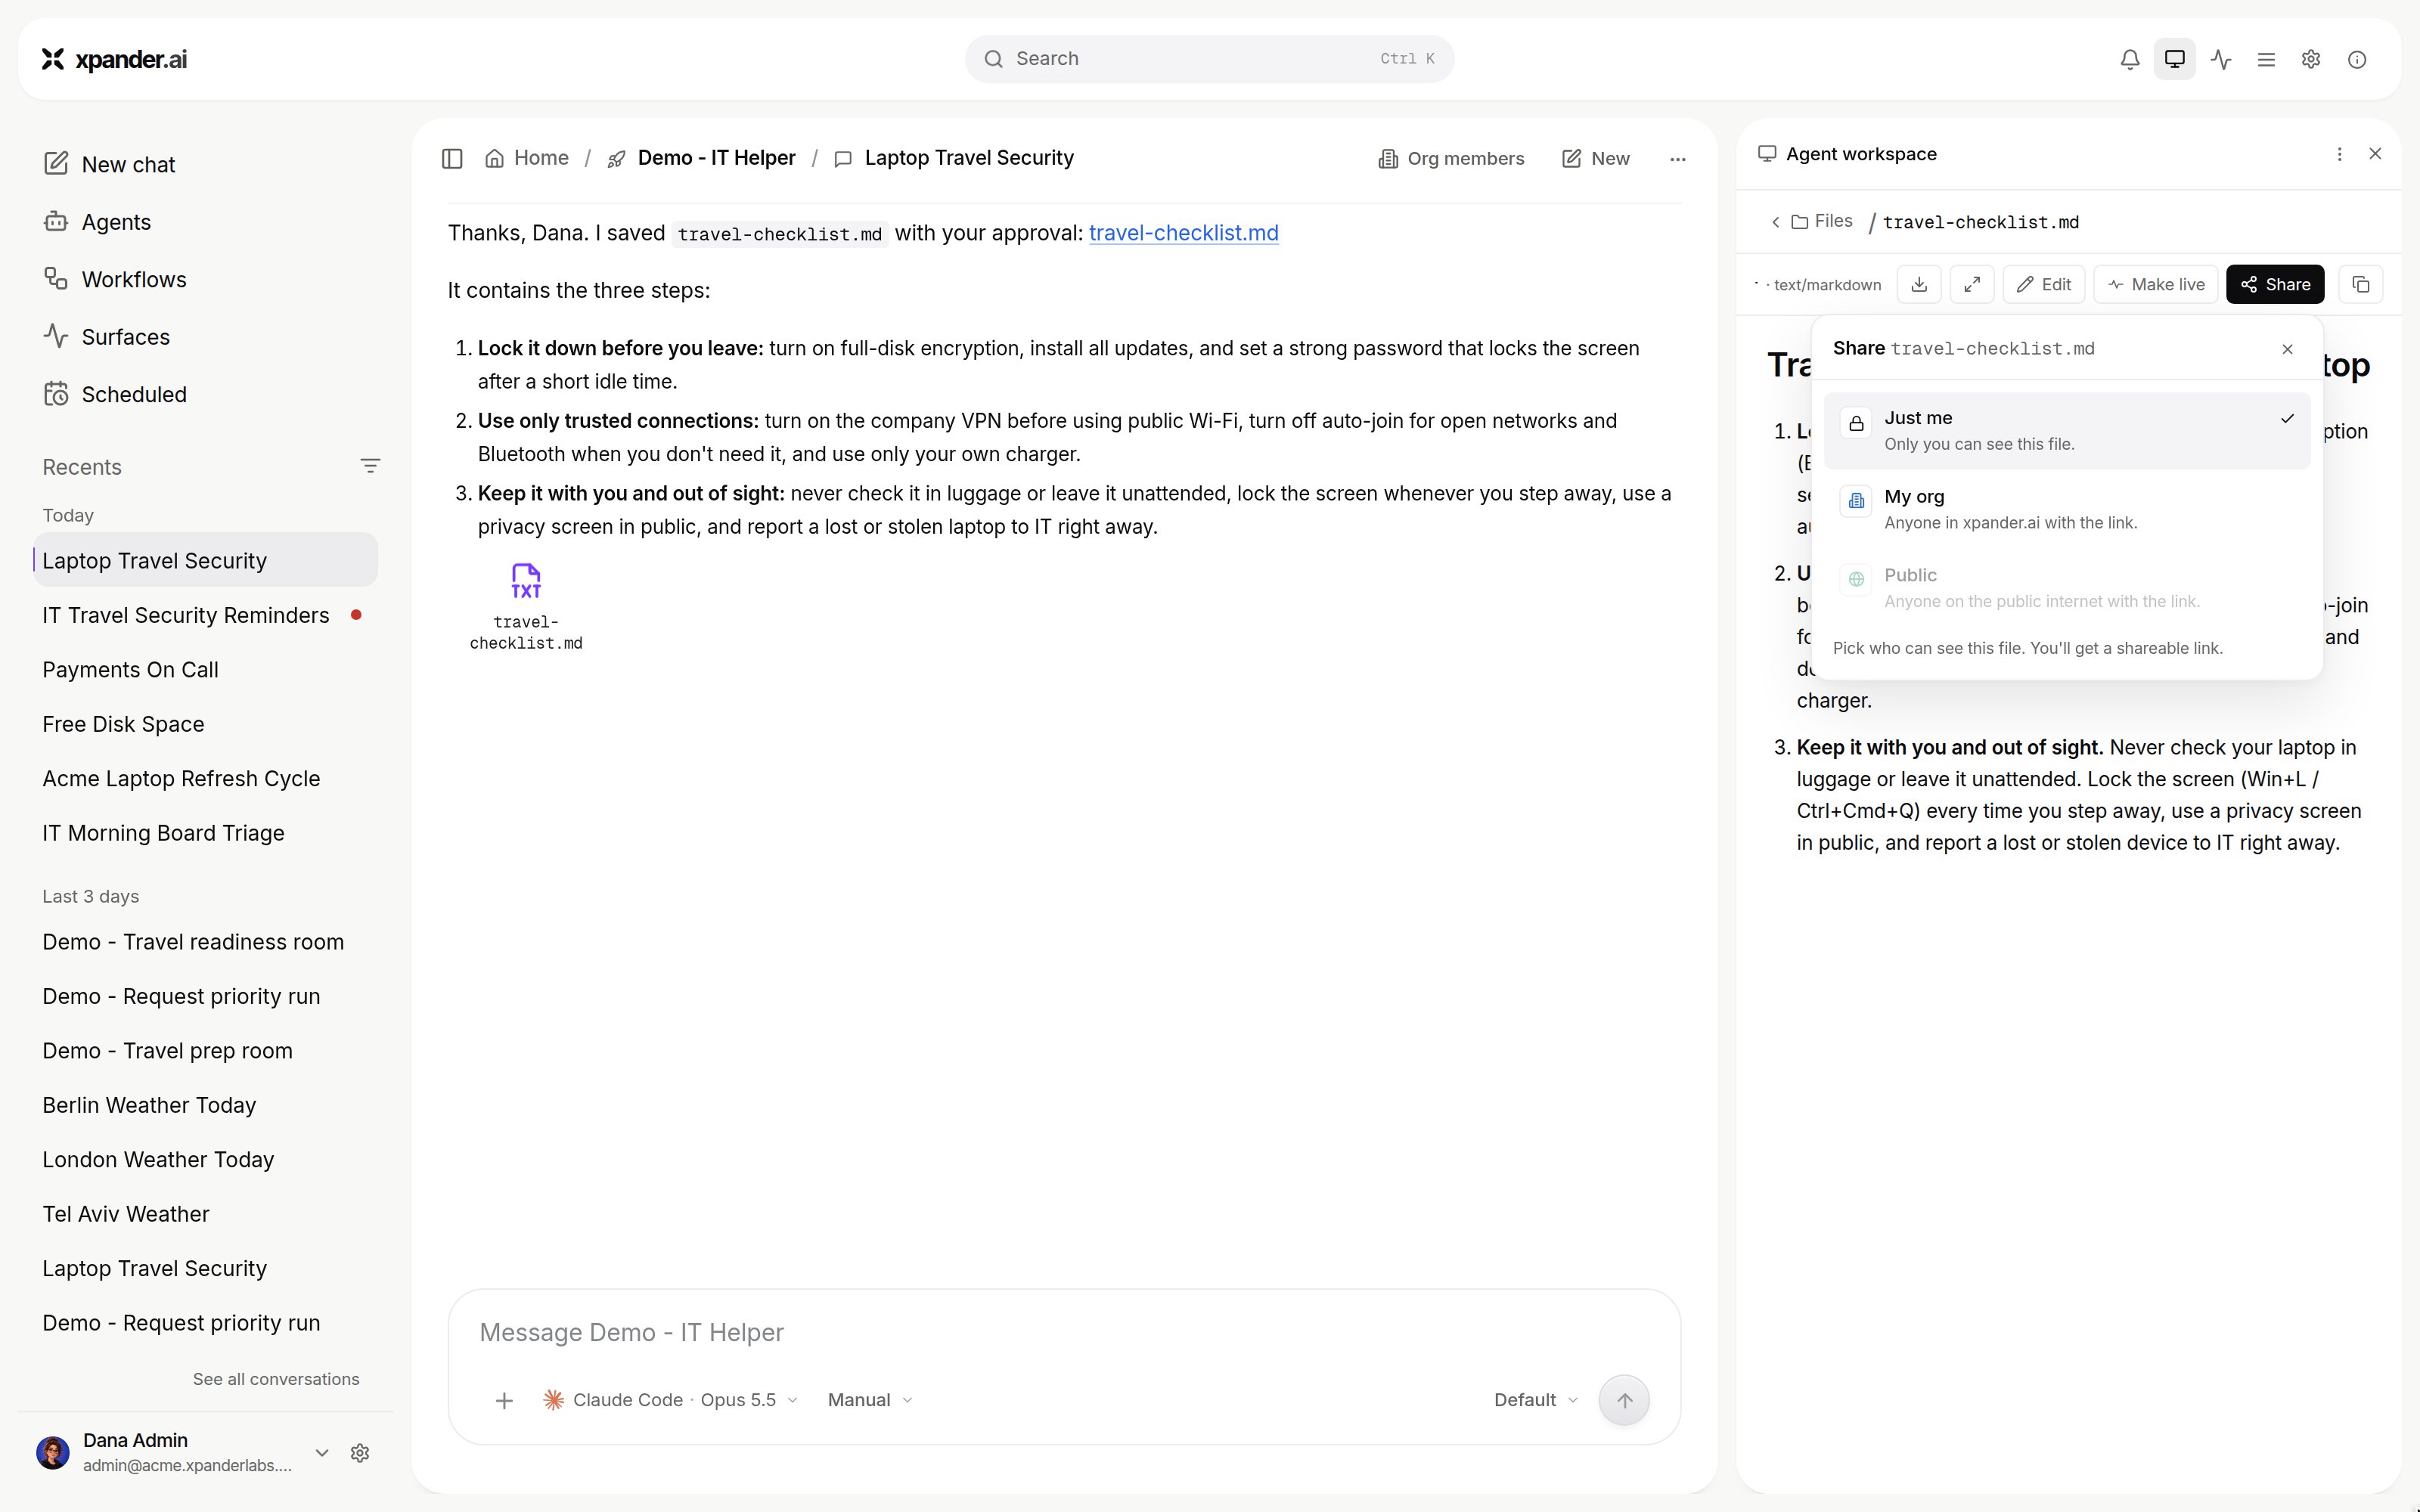Open the Default dropdown
The height and width of the screenshot is (1512, 2420).
1535,1400
